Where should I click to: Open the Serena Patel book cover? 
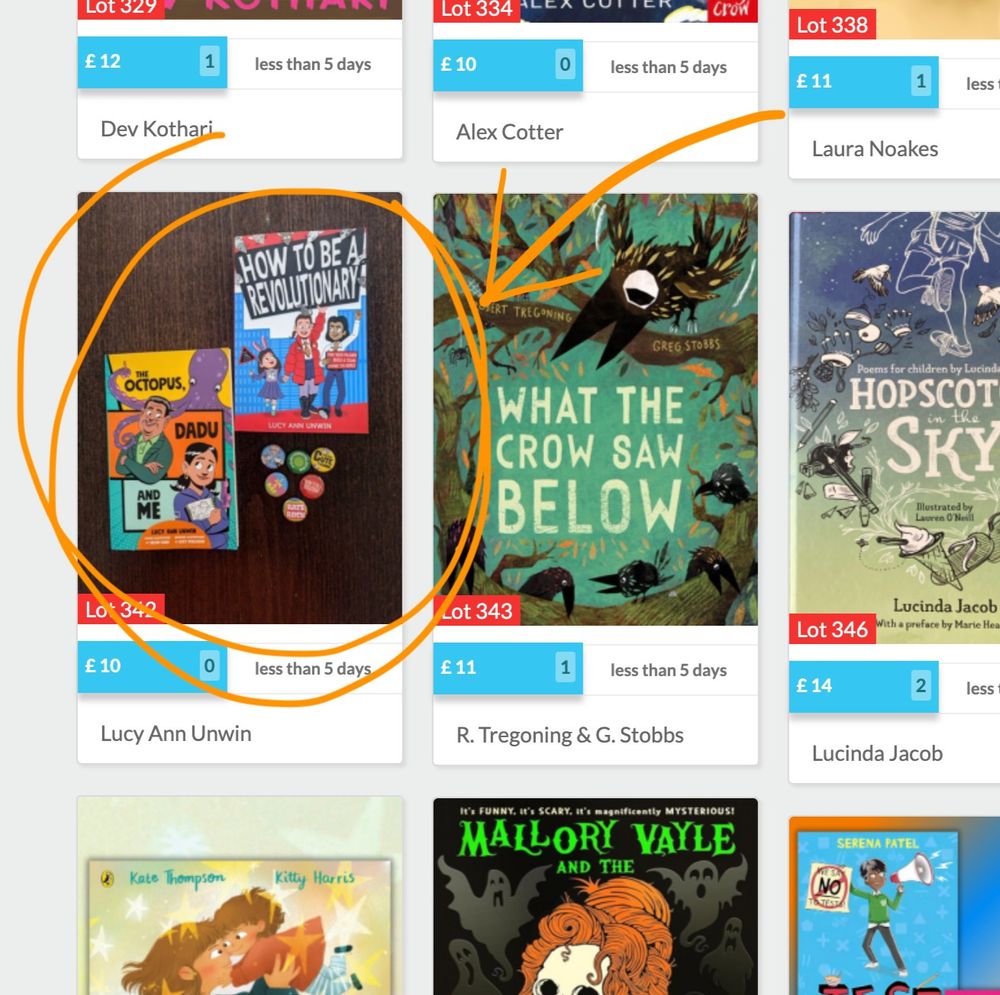(894, 906)
